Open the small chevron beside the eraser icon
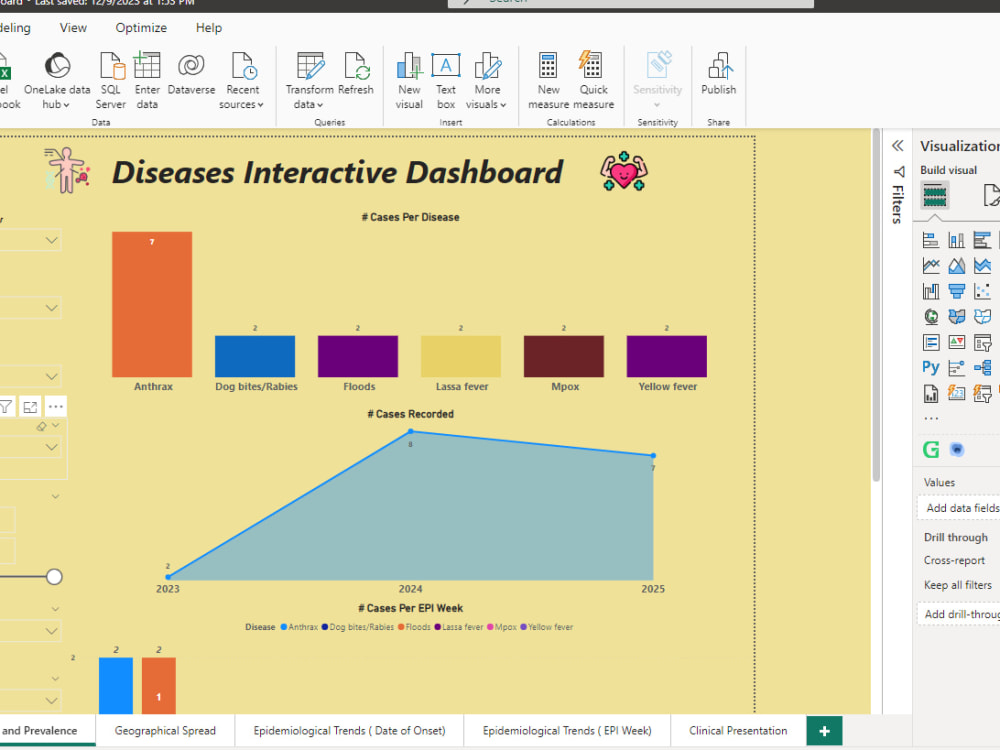This screenshot has height=750, width=1000. pyautogui.click(x=56, y=425)
